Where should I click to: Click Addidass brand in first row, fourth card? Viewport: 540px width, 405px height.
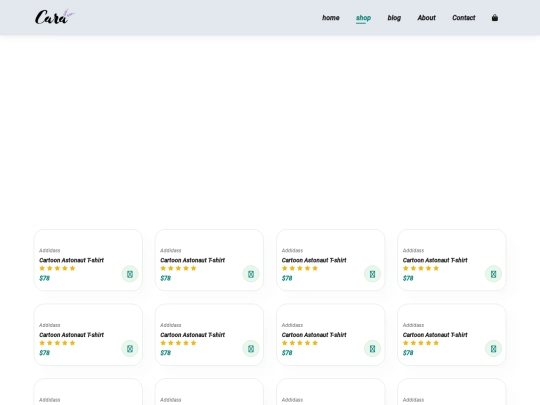pyautogui.click(x=413, y=250)
